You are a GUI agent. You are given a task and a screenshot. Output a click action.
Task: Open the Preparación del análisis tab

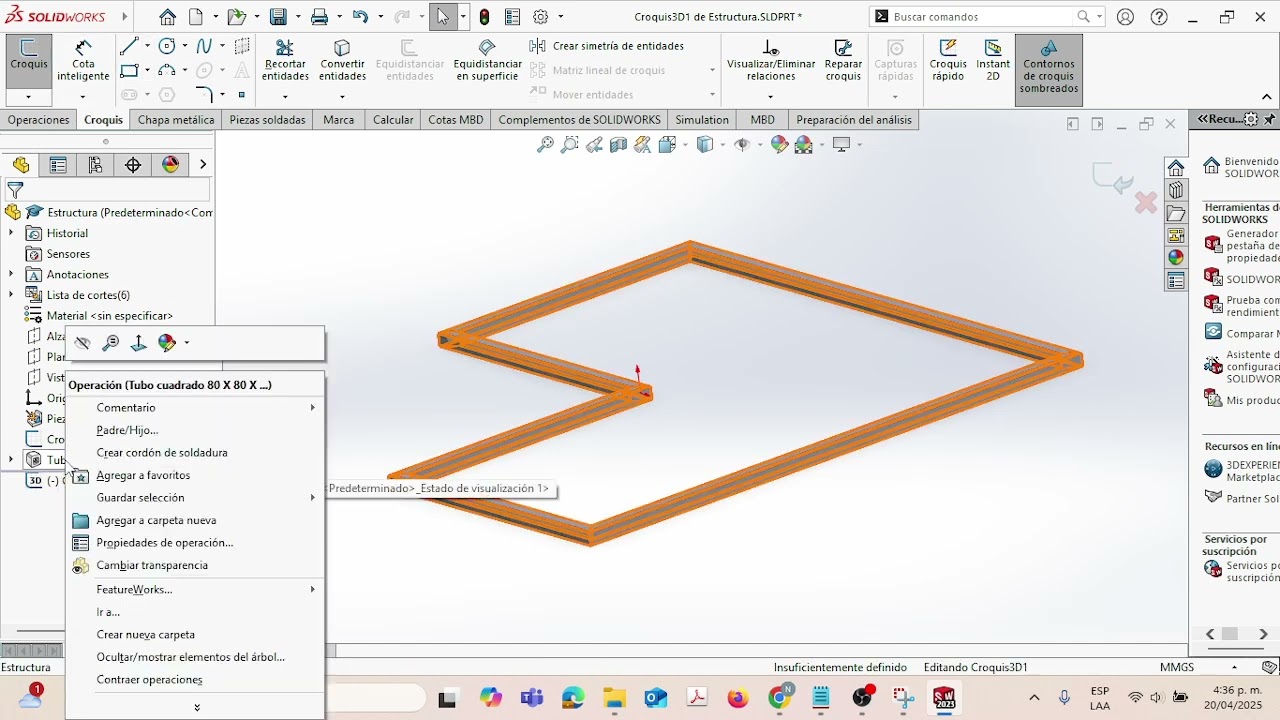[x=854, y=120]
